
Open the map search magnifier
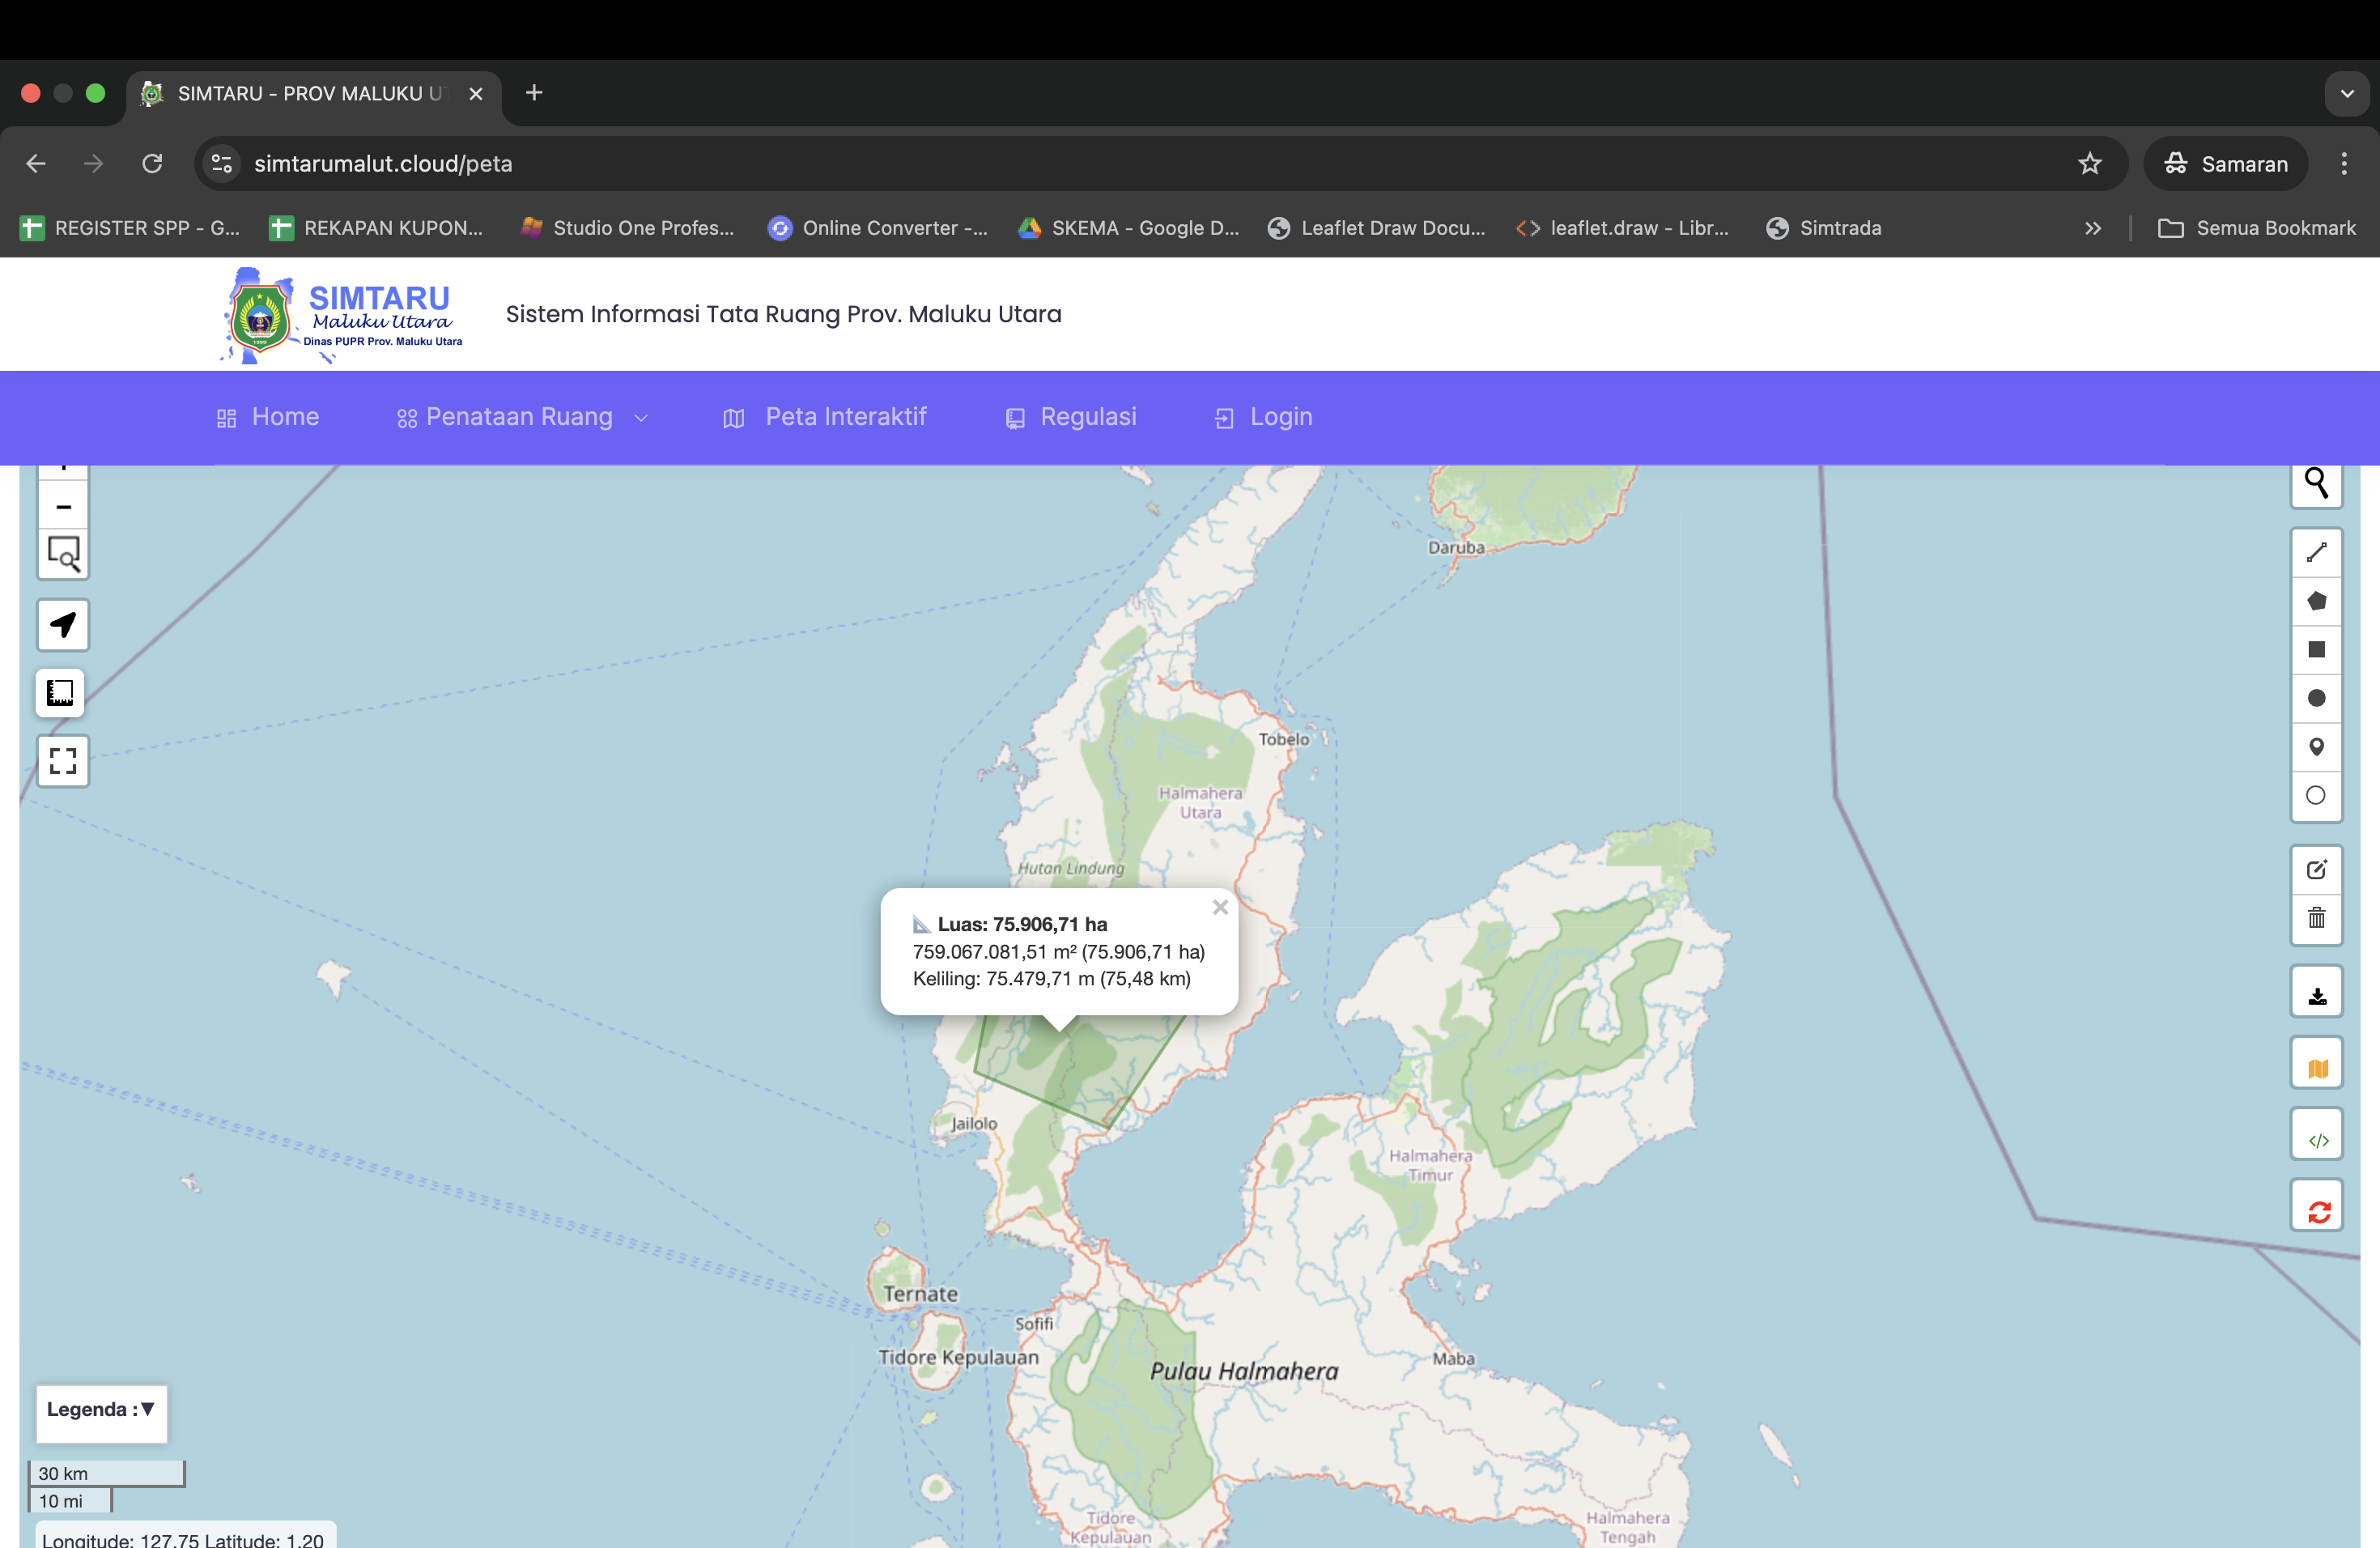[x=2316, y=483]
